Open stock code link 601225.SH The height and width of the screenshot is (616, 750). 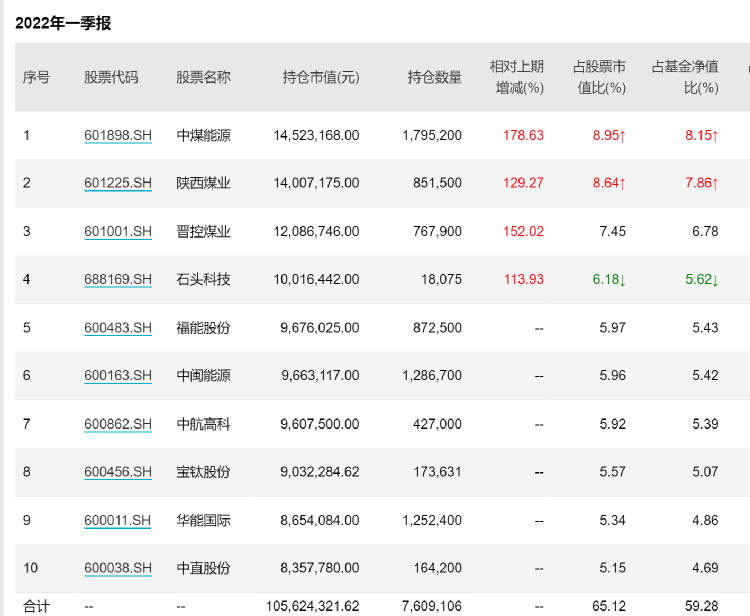pyautogui.click(x=118, y=183)
